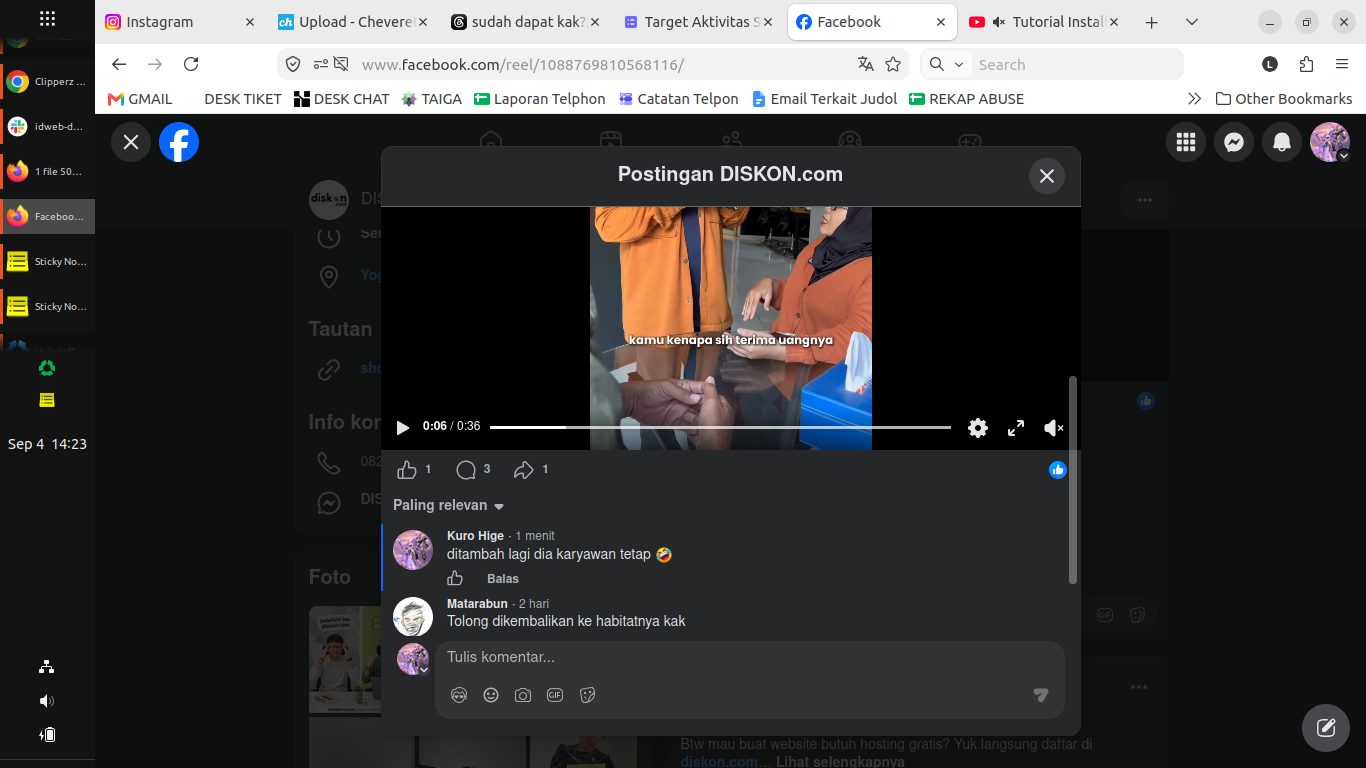The height and width of the screenshot is (768, 1366).
Task: Reply to Kuro Hige with Balas
Action: point(503,579)
